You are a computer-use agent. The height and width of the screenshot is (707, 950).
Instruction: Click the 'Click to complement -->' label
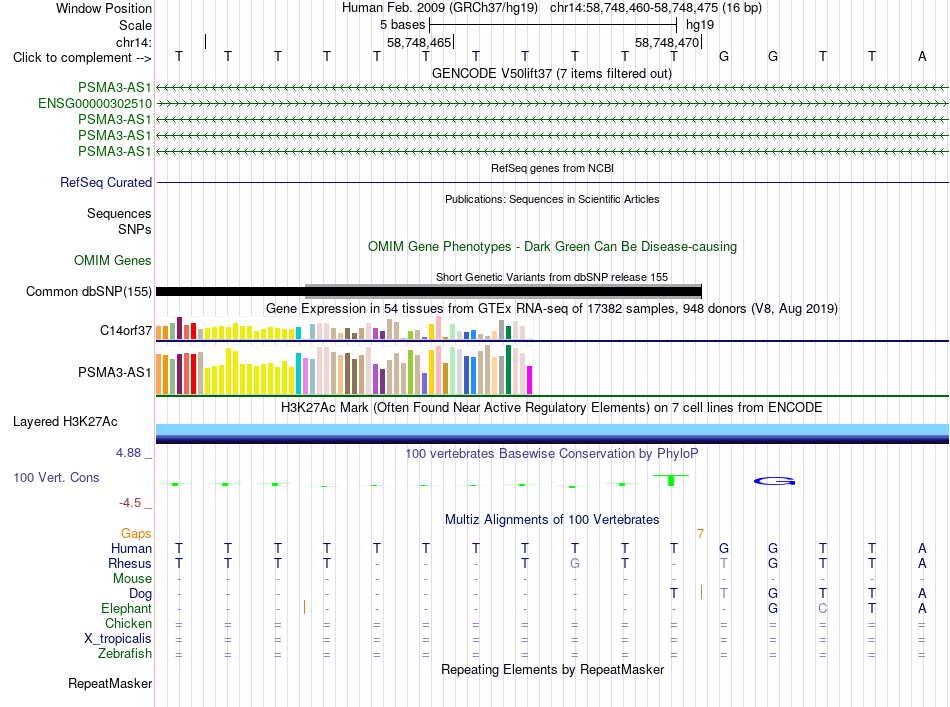tap(82, 58)
